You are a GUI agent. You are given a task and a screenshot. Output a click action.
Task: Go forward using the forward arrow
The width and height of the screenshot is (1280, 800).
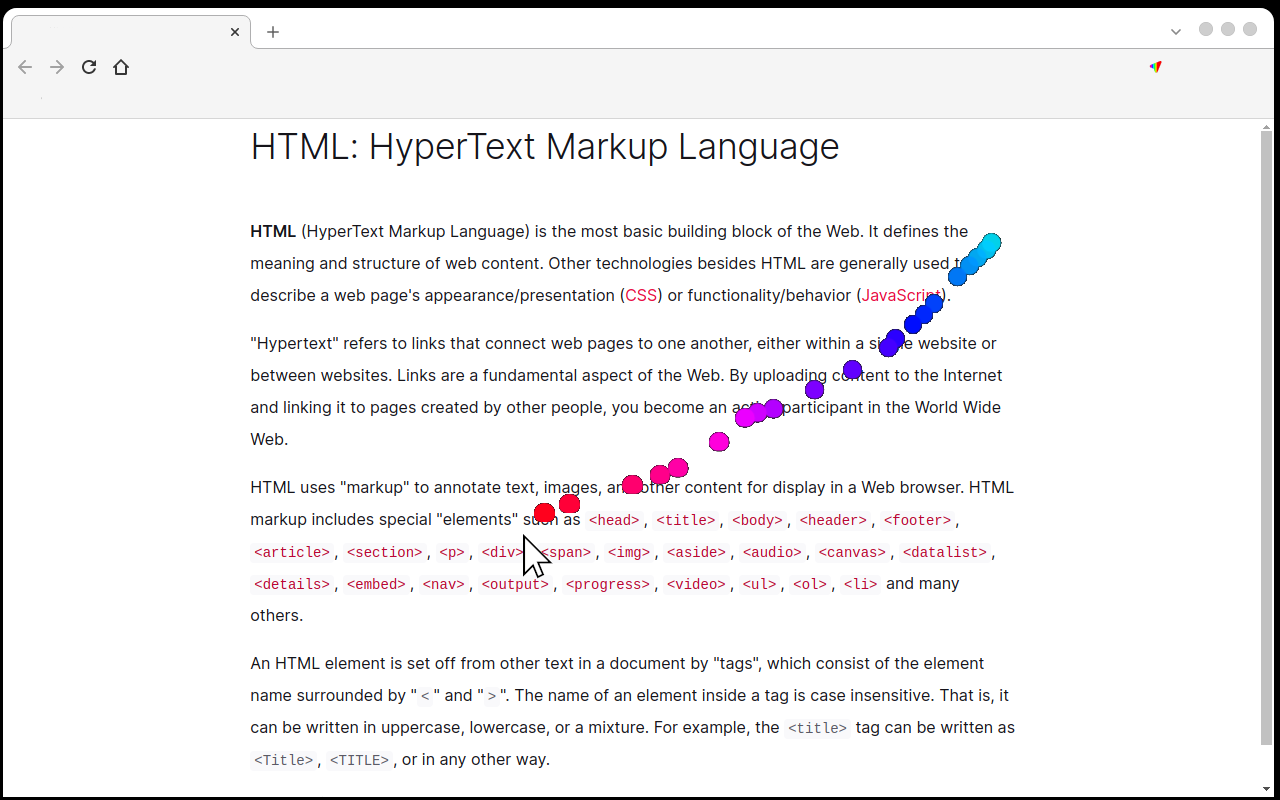(x=57, y=67)
